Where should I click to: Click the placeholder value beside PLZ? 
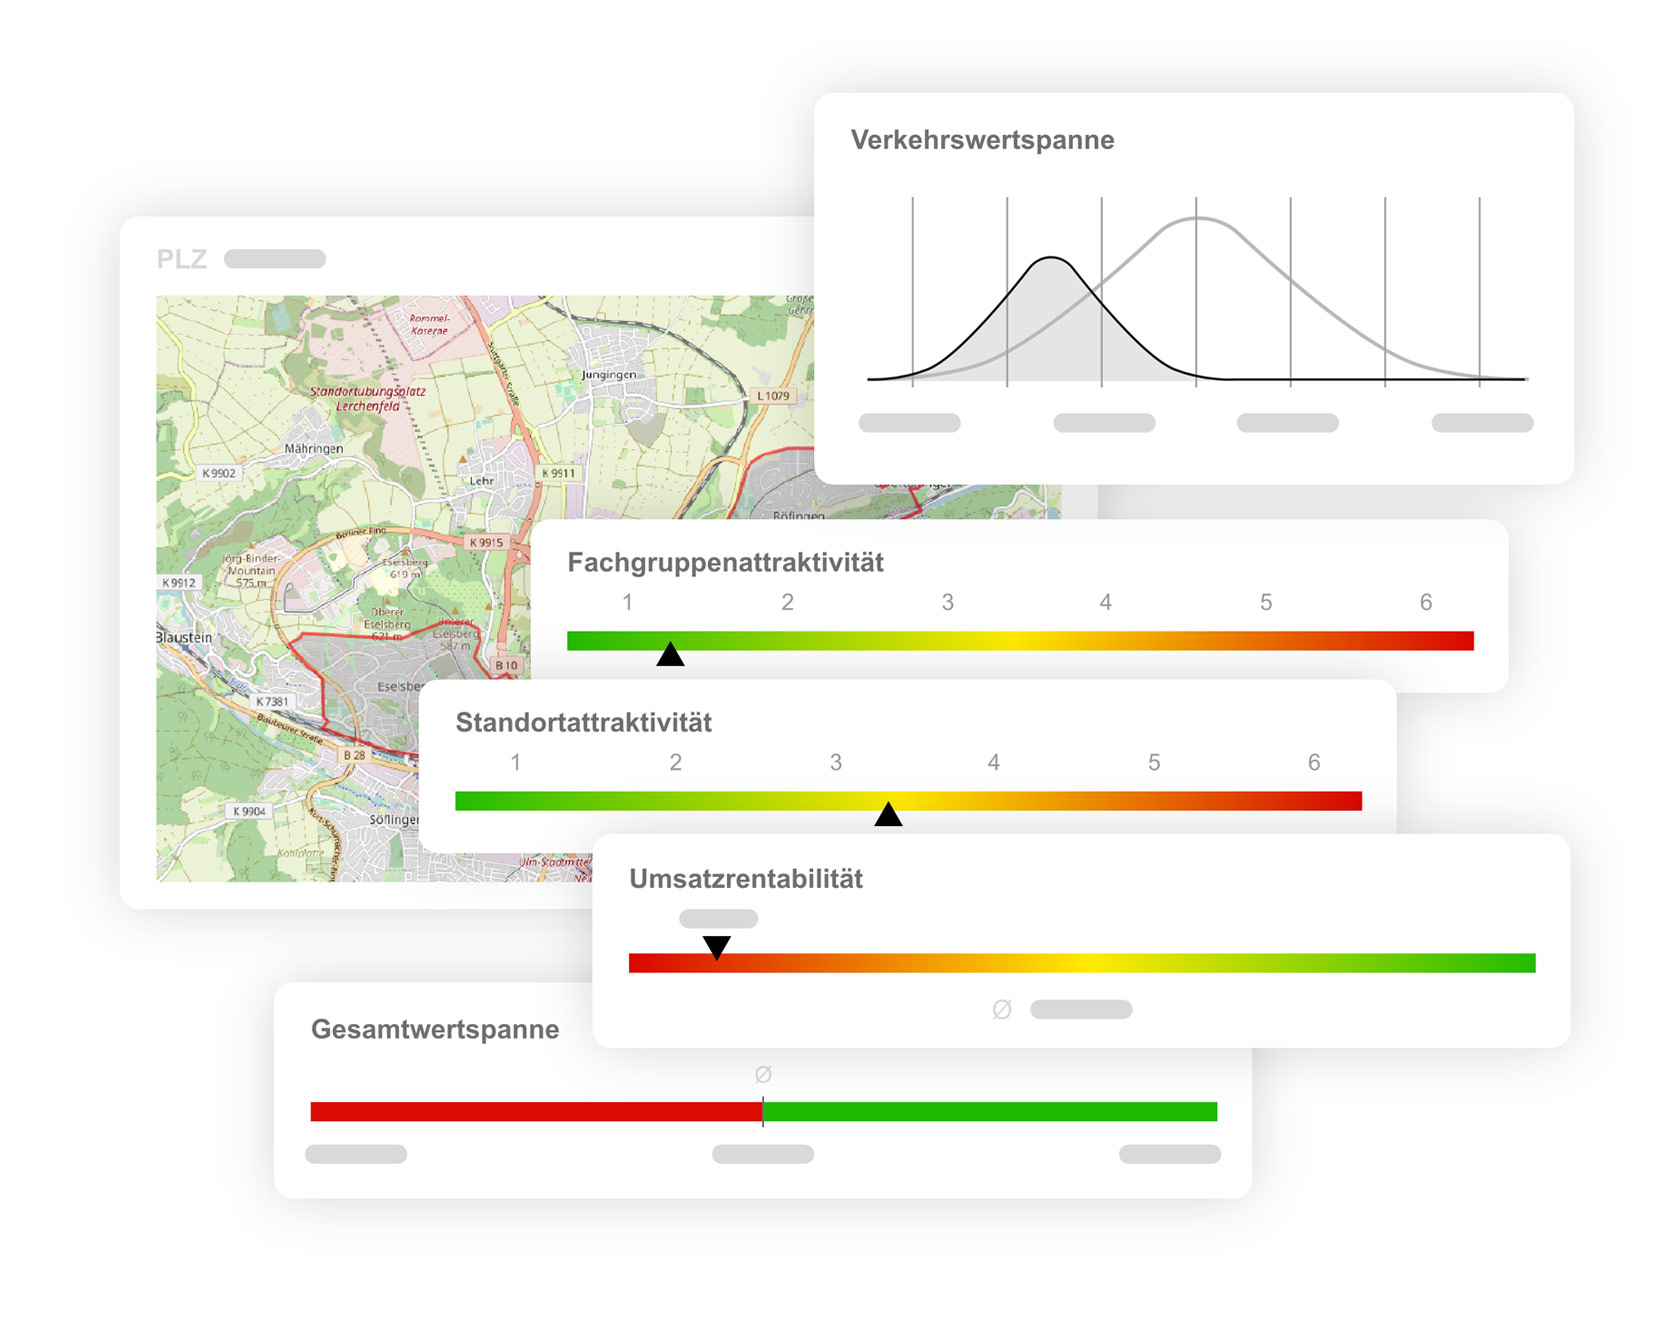(275, 259)
